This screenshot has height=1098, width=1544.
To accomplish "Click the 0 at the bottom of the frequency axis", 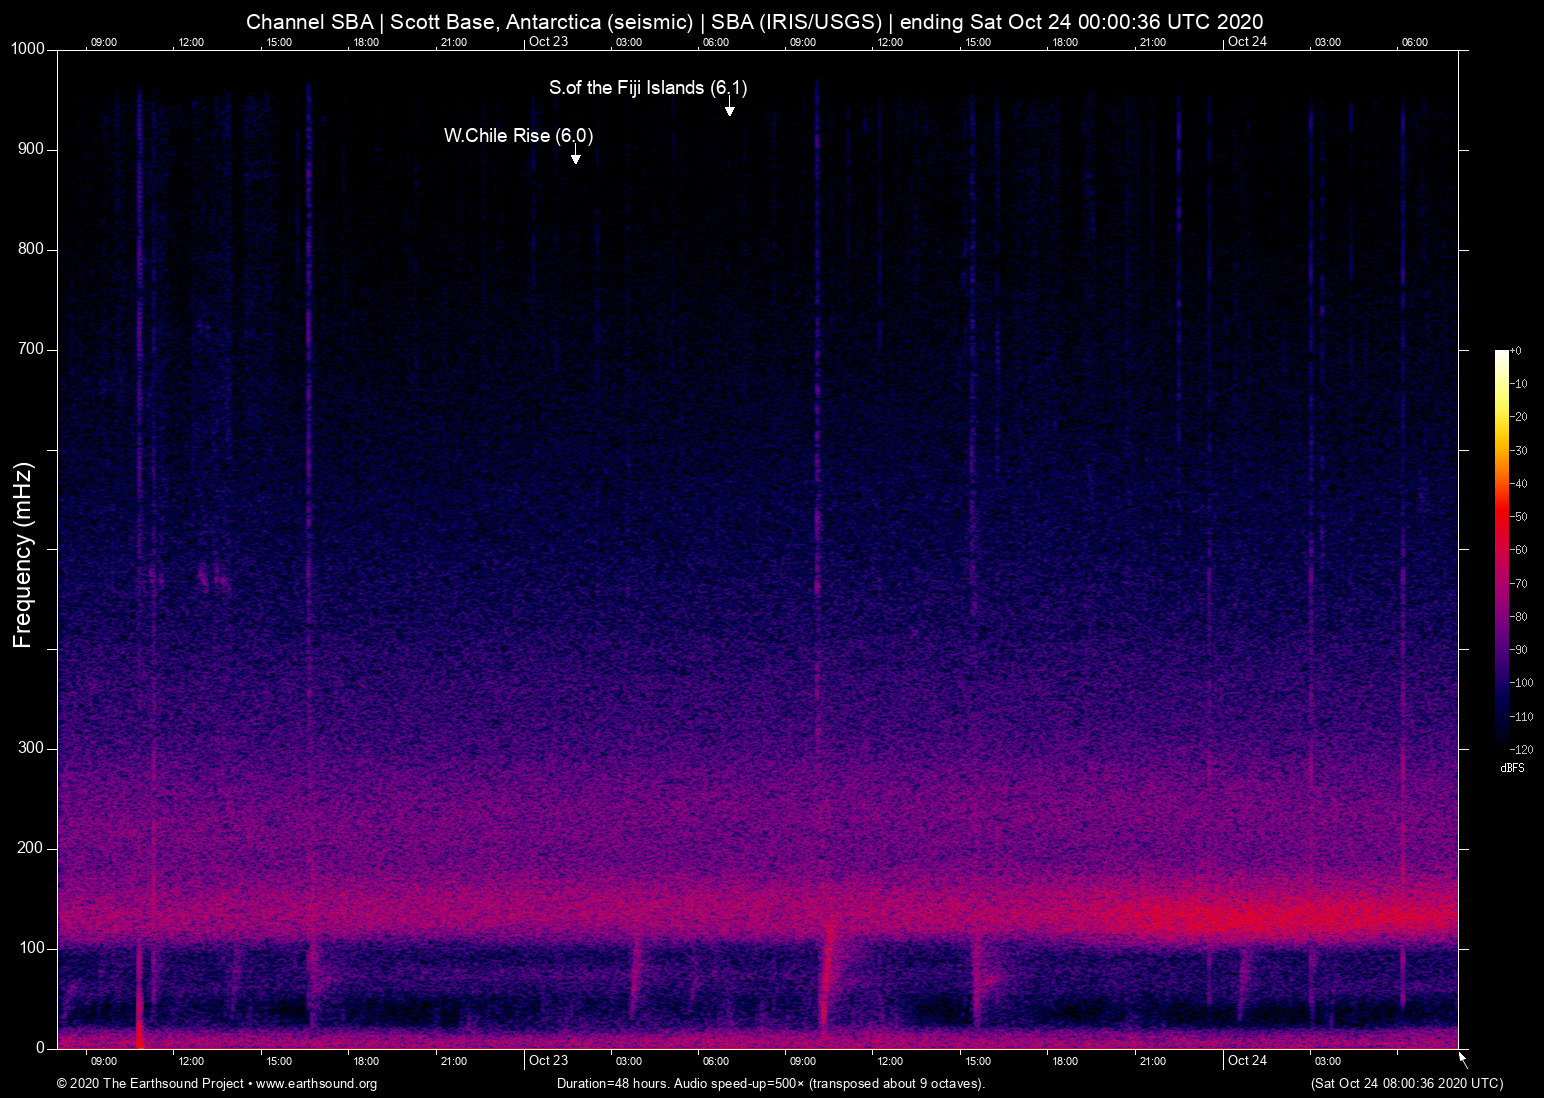I will pyautogui.click(x=39, y=1047).
